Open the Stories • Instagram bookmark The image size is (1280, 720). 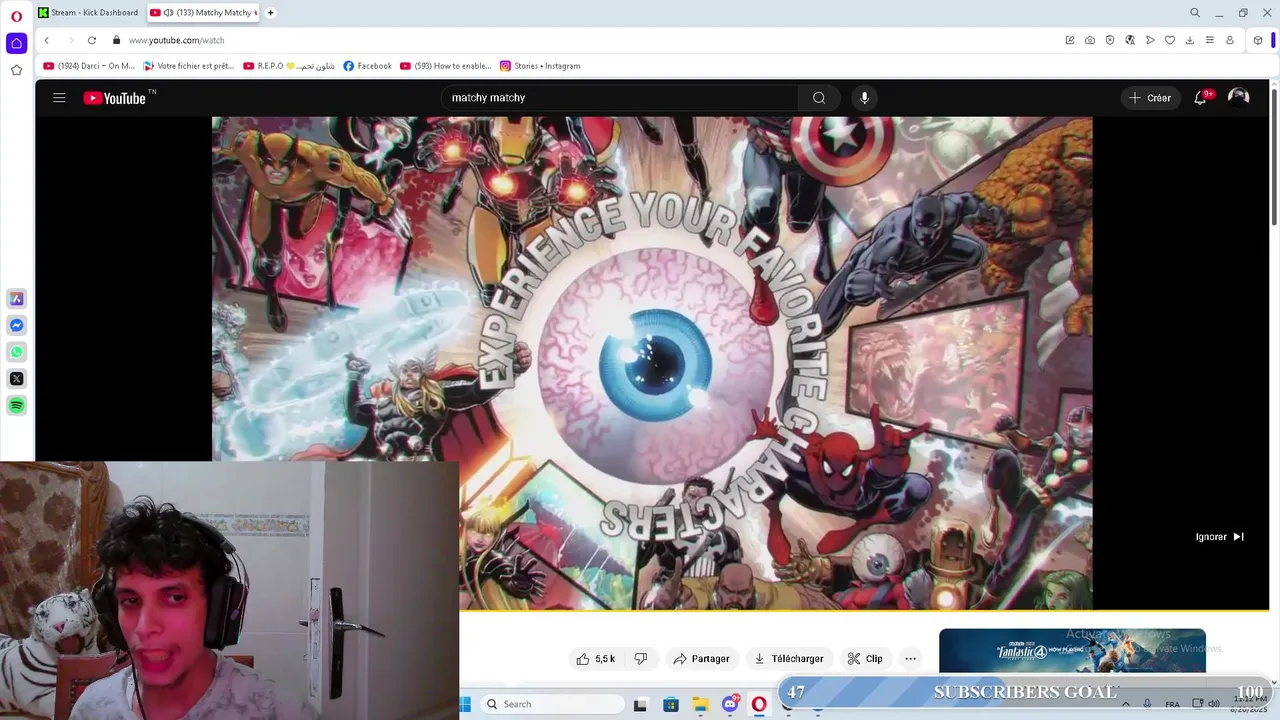coord(540,66)
